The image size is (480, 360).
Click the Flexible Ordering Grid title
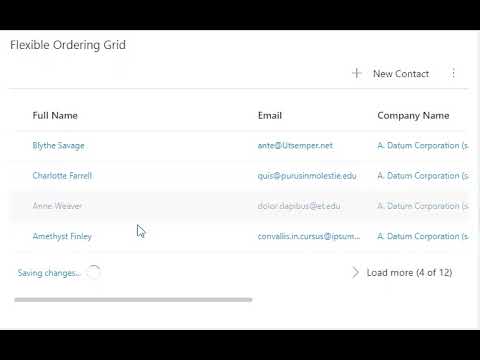pos(68,45)
